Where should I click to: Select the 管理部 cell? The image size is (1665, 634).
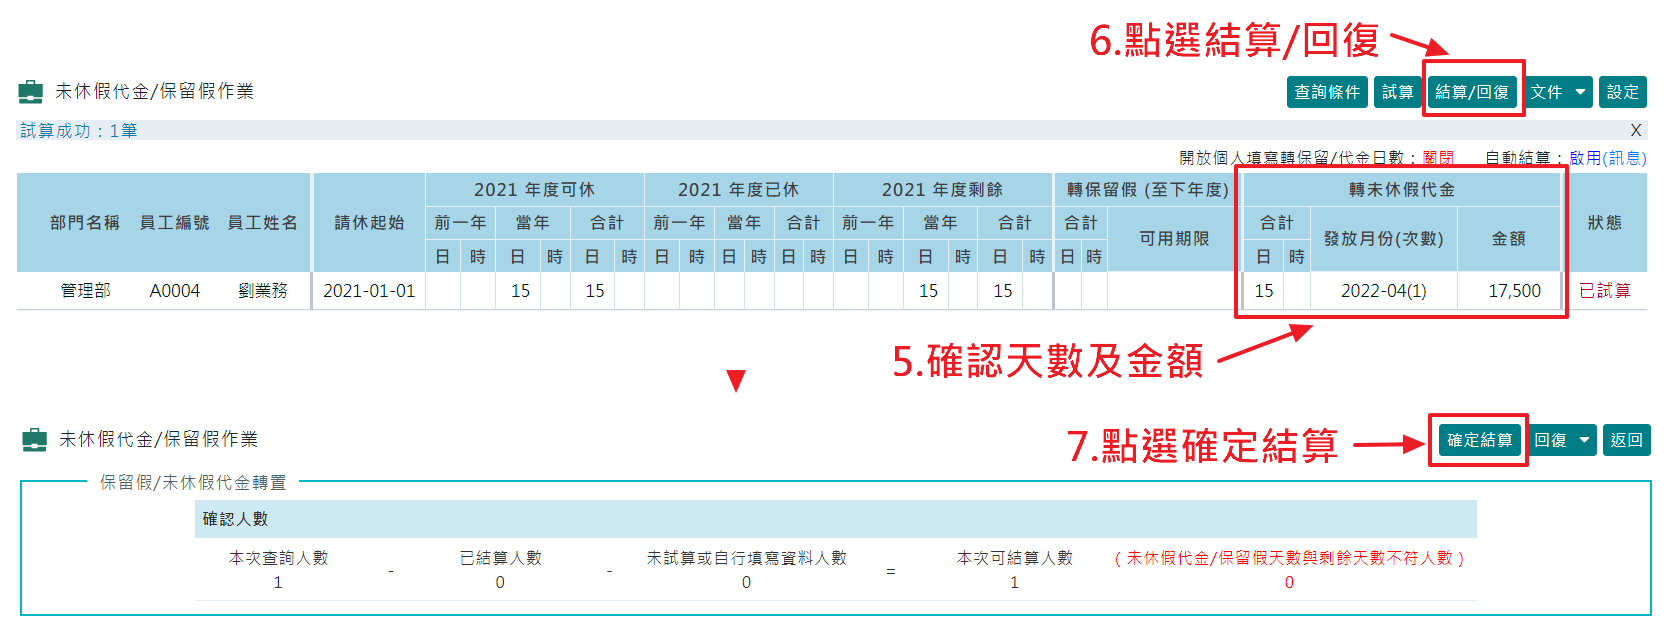(85, 291)
